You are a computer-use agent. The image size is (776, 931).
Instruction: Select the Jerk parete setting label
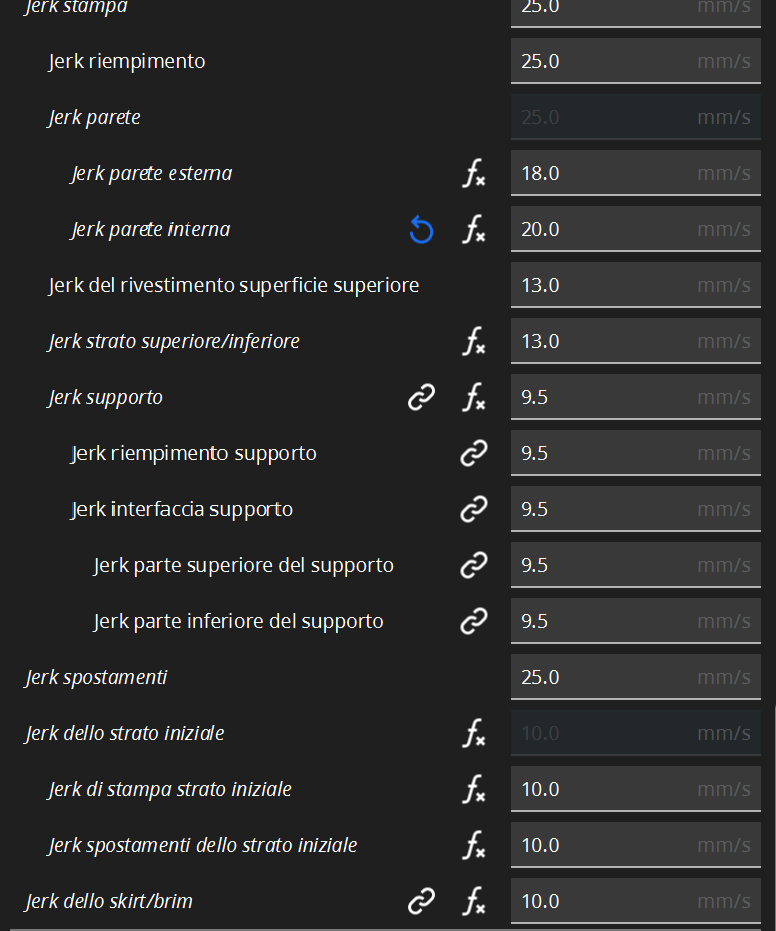94,117
